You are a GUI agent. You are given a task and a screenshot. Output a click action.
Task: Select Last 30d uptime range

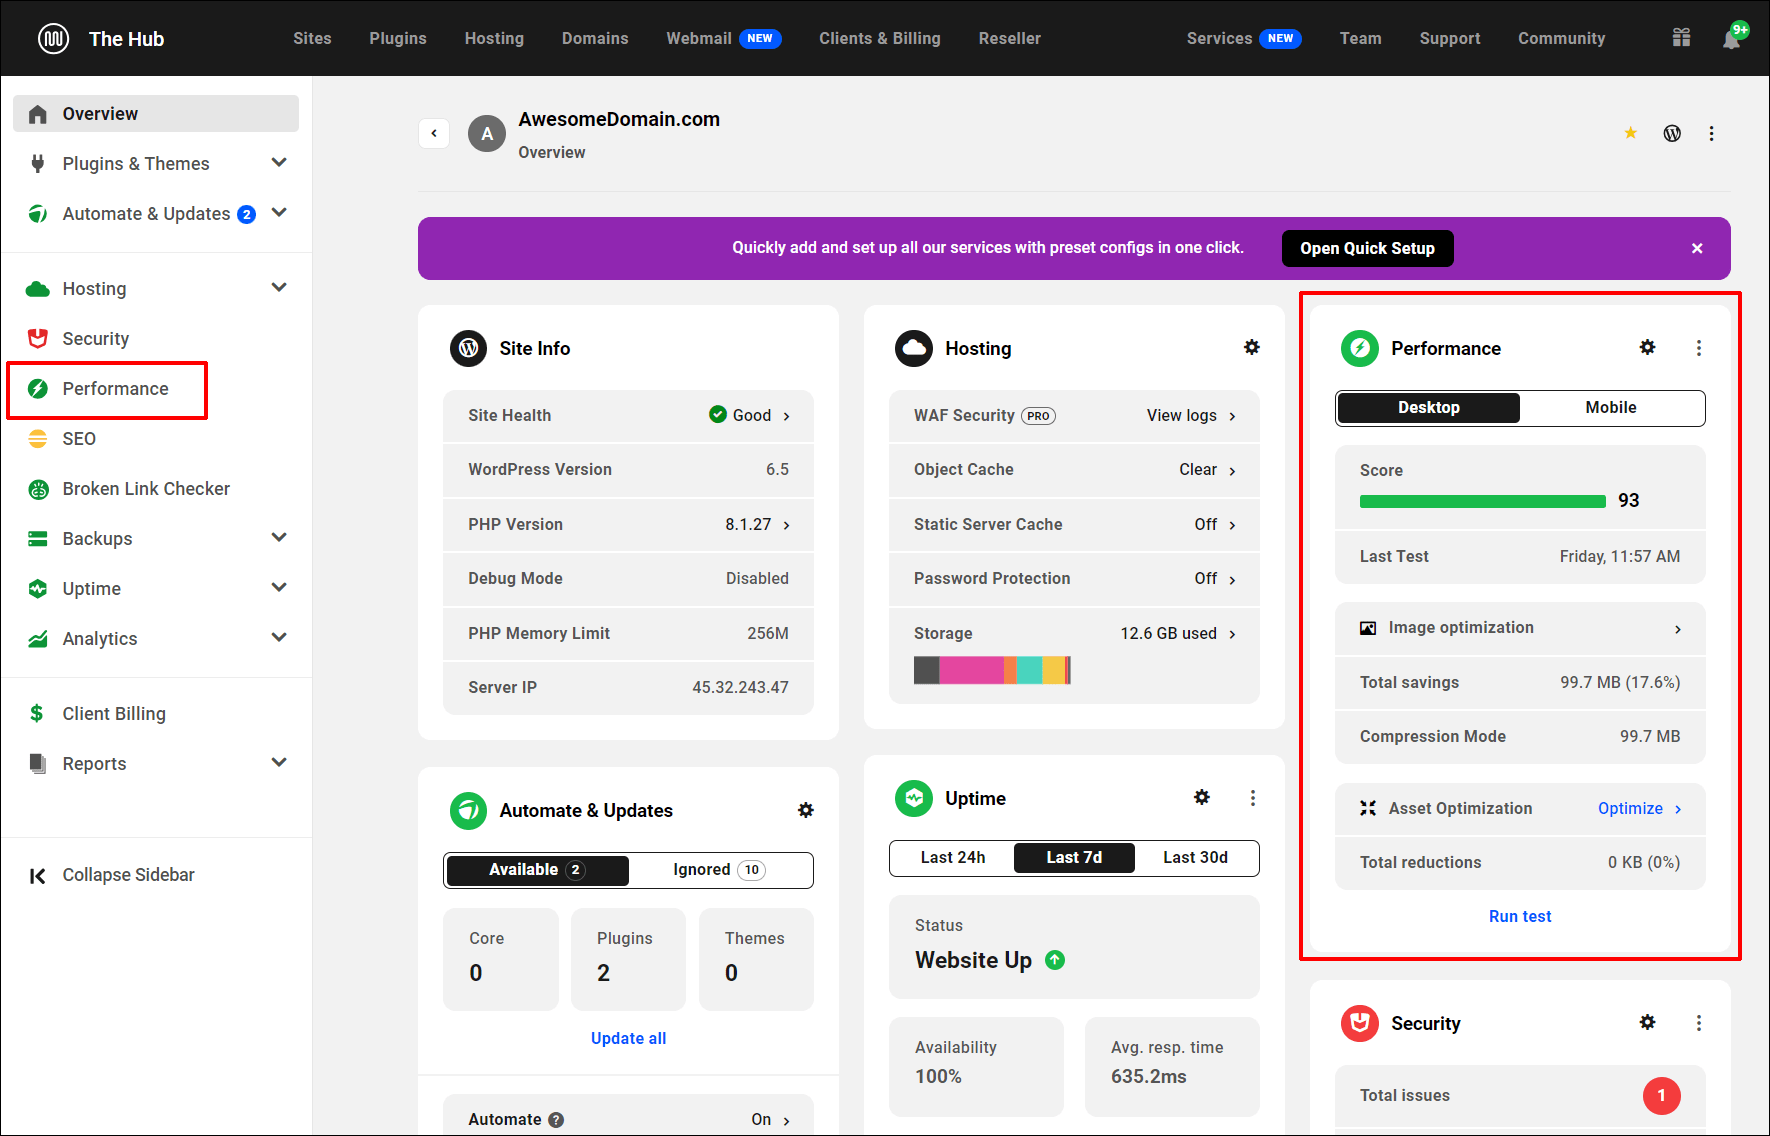(x=1195, y=858)
